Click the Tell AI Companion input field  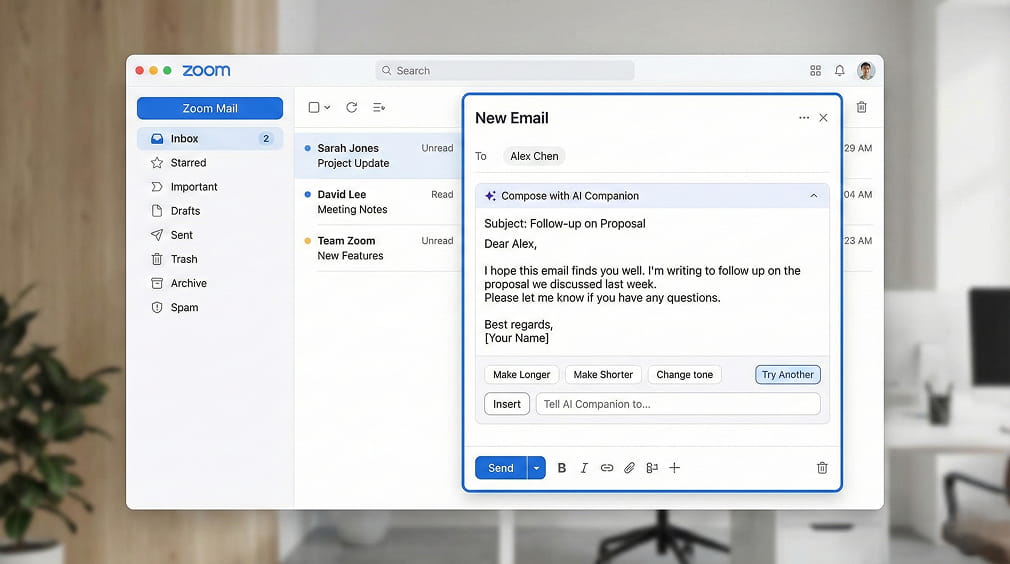[x=678, y=404]
